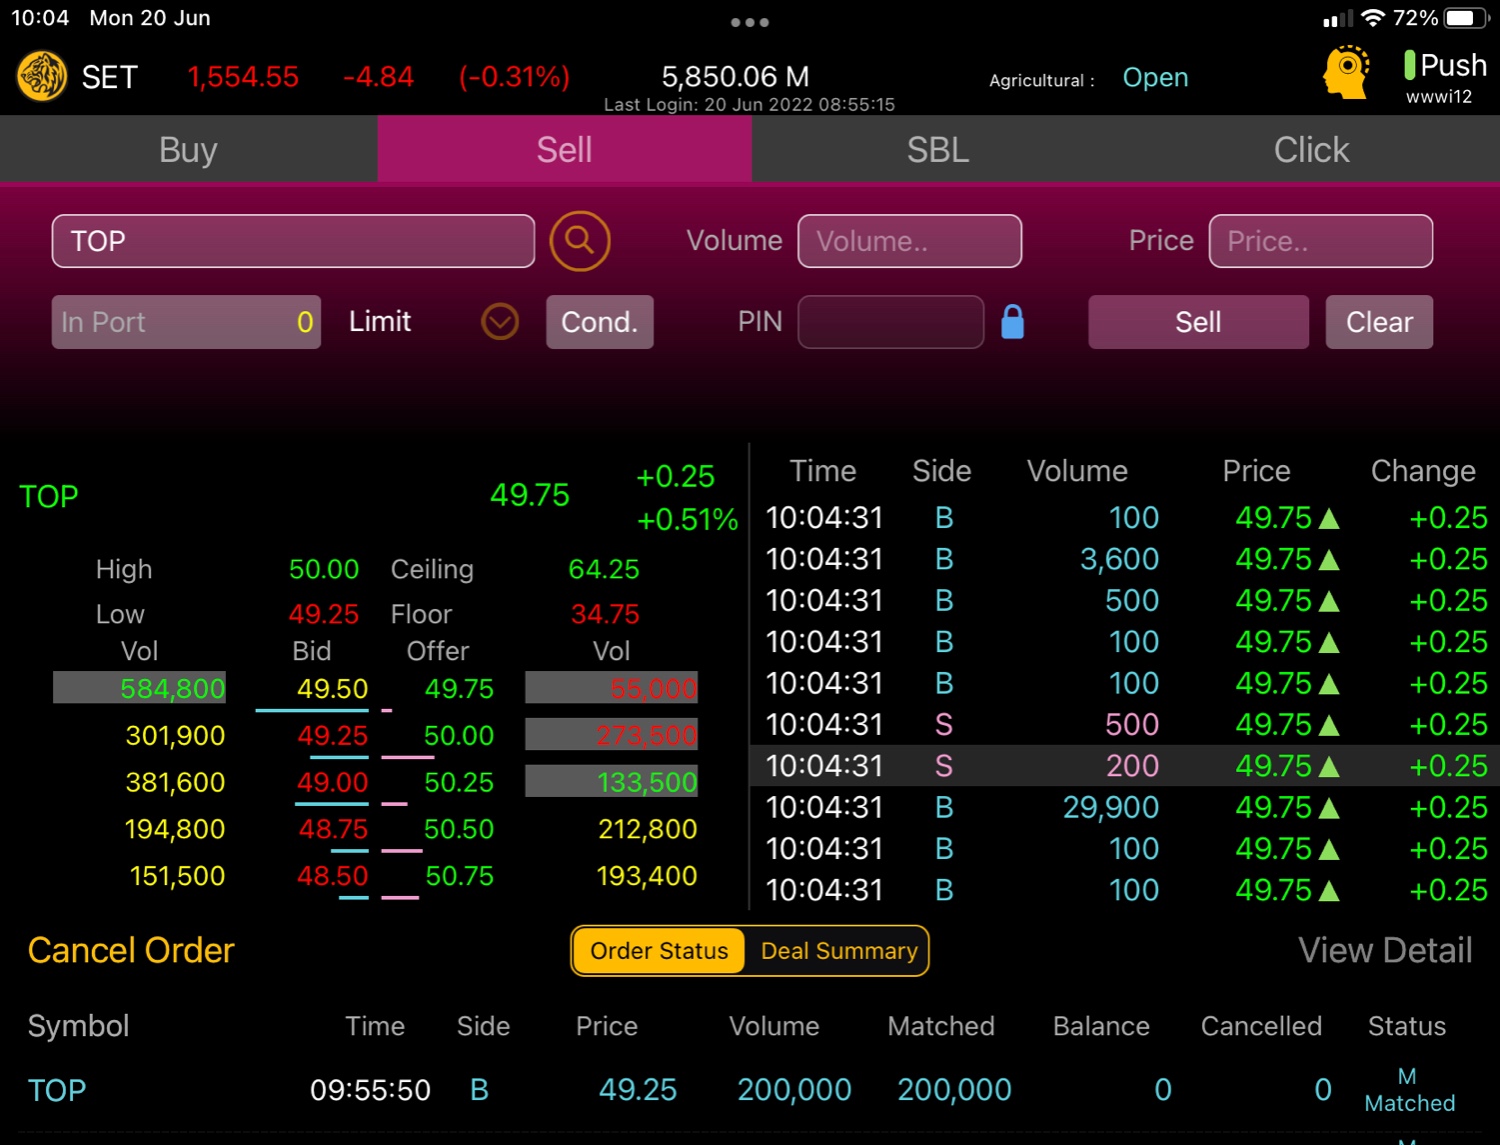The width and height of the screenshot is (1500, 1145).
Task: Choose bid price 48.75
Action: (333, 829)
